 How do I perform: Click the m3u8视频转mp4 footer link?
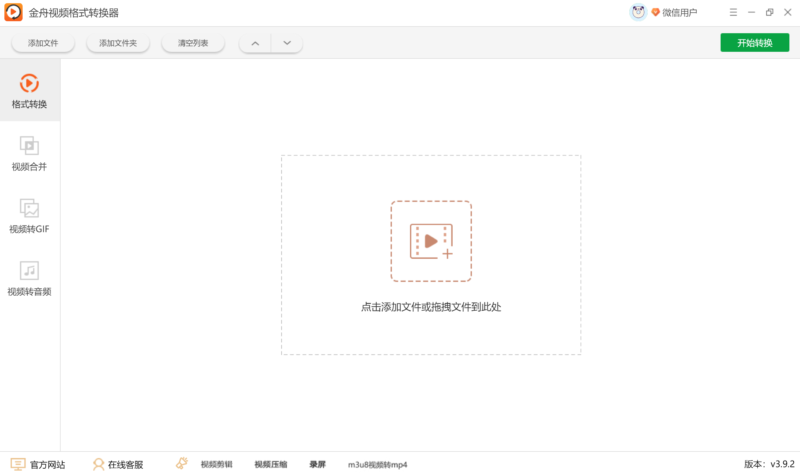point(377,464)
